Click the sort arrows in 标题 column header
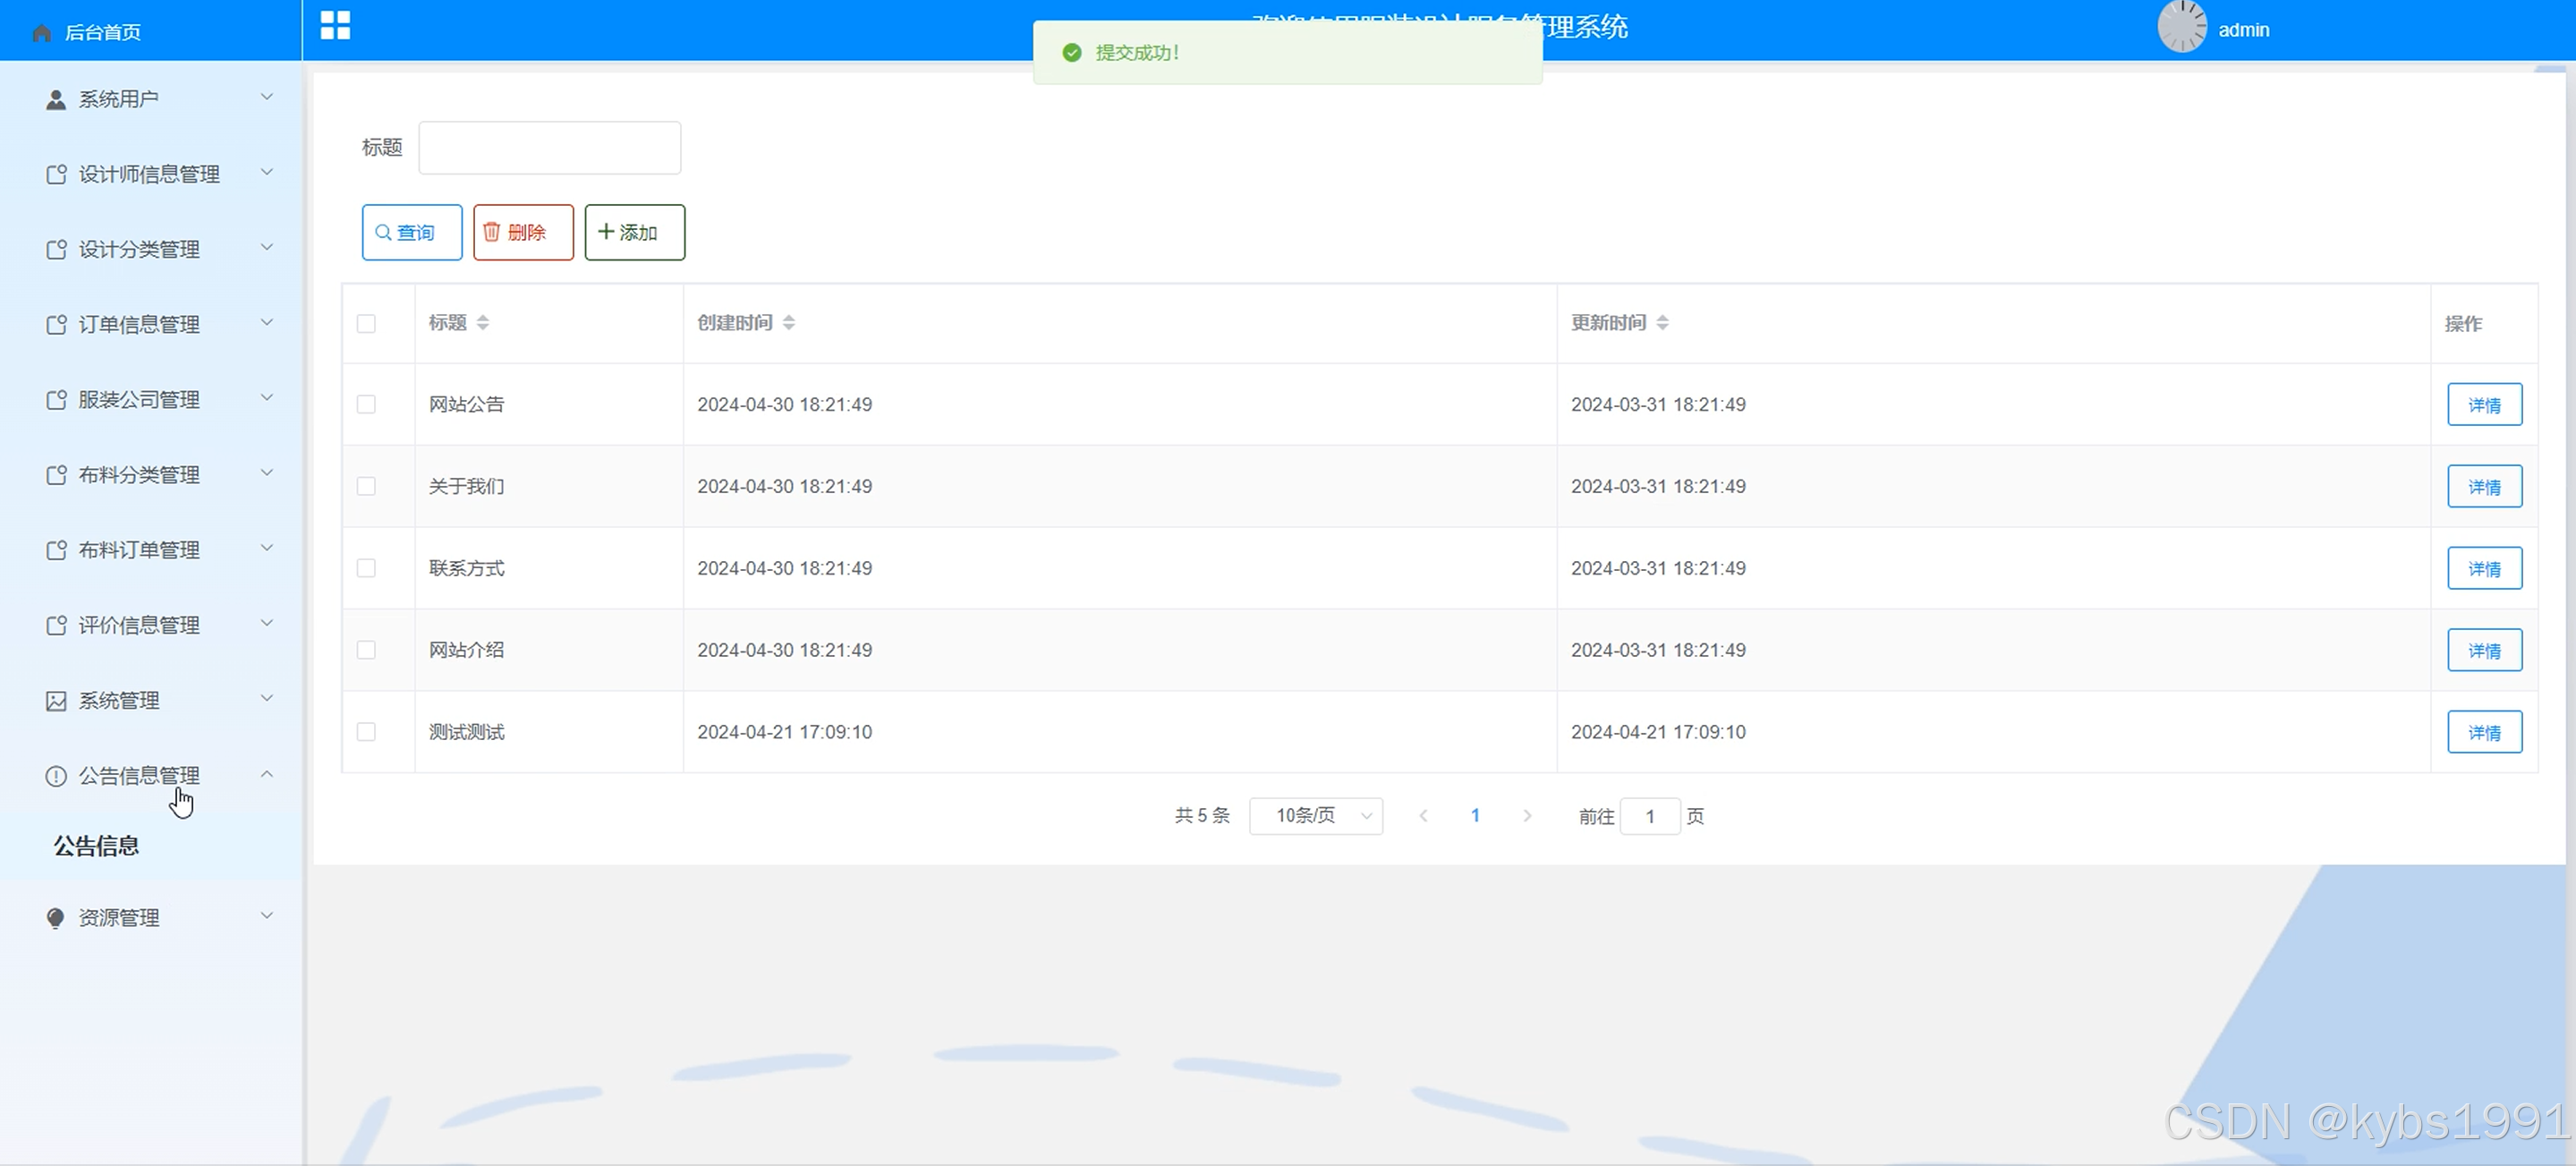The height and width of the screenshot is (1166, 2576). pyautogui.click(x=483, y=322)
